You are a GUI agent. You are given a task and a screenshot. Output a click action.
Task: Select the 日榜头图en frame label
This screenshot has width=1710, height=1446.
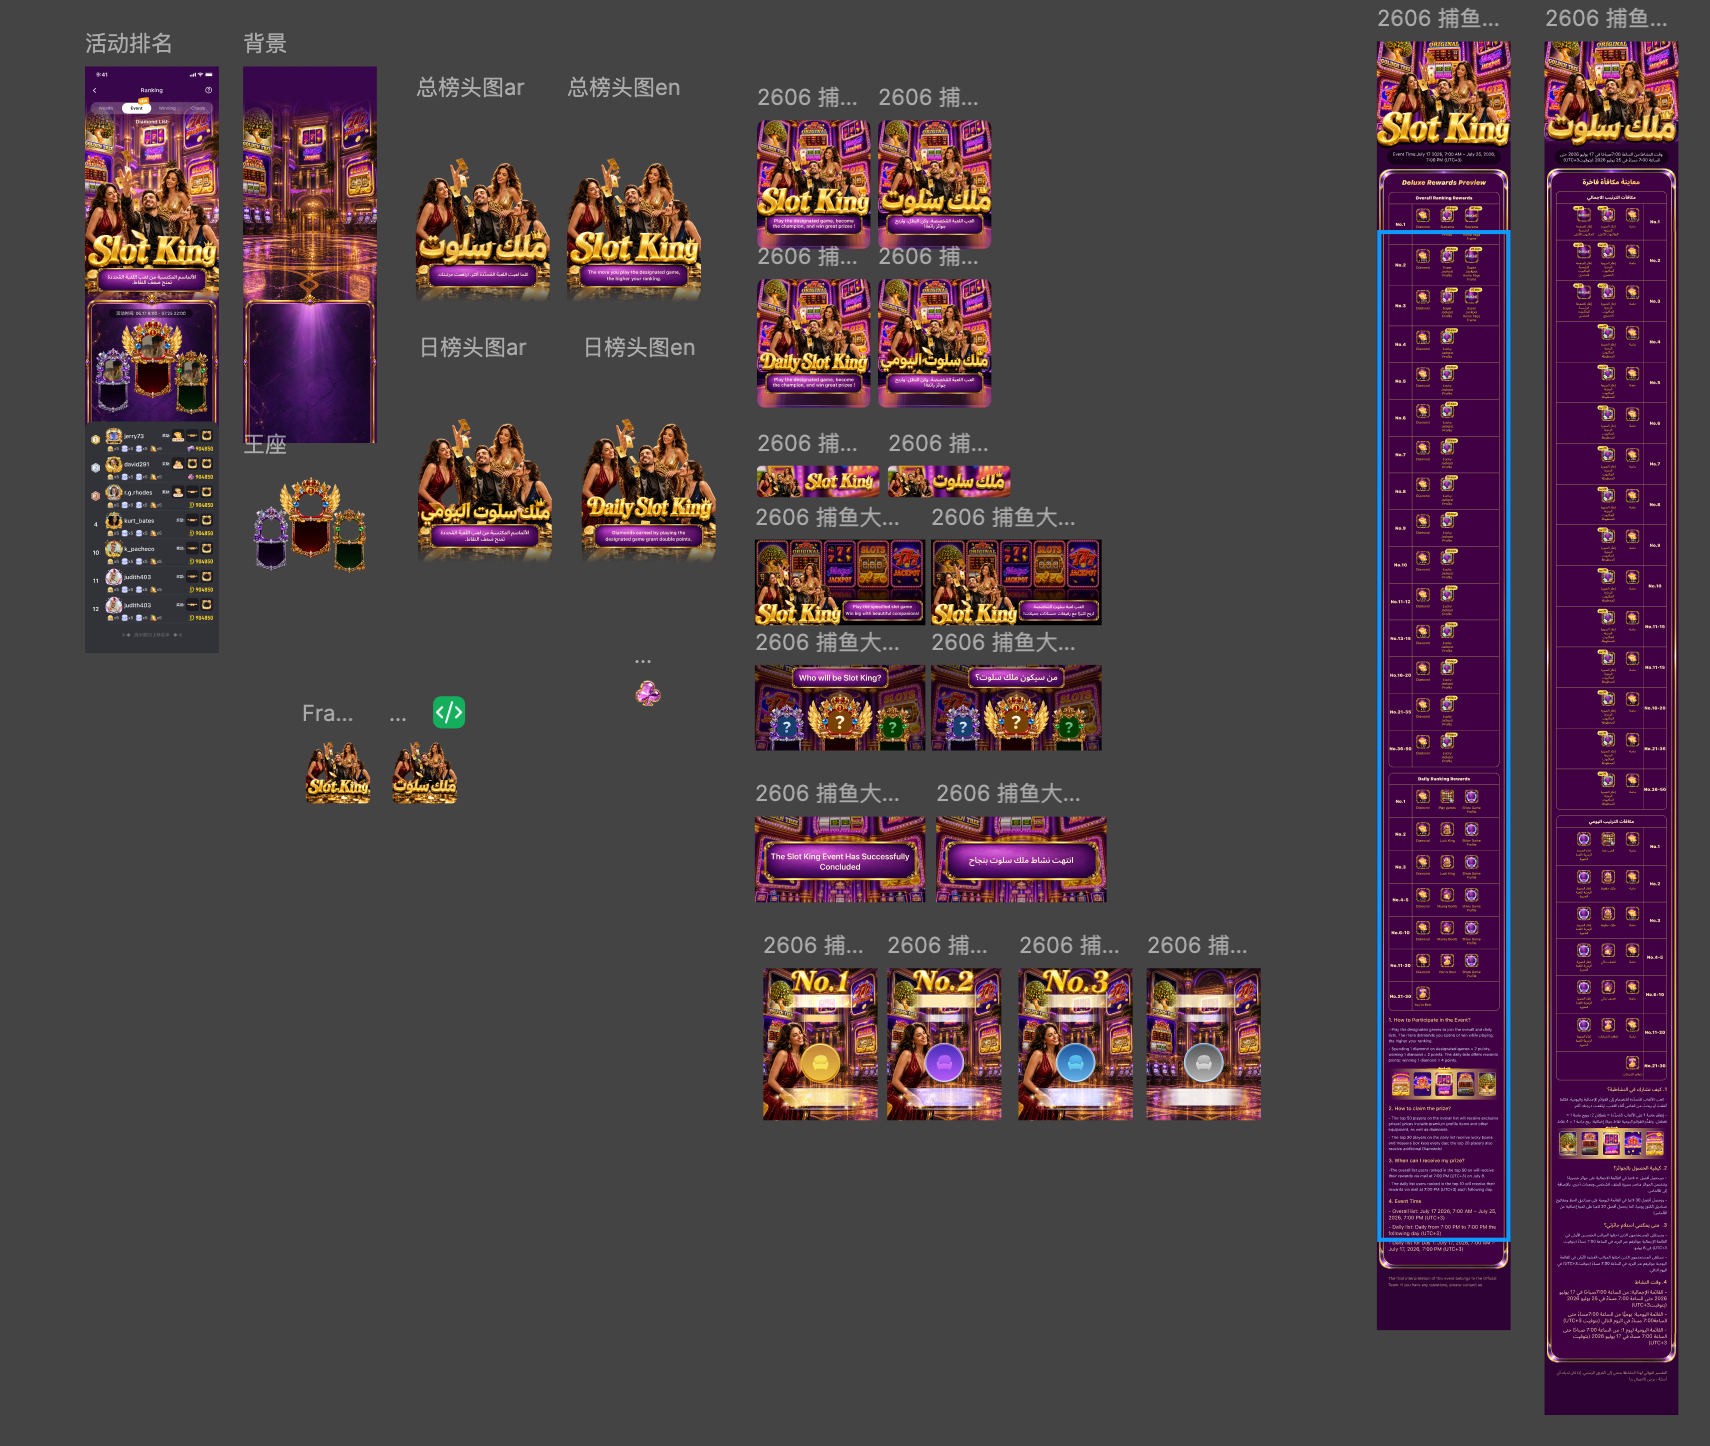coord(639,347)
